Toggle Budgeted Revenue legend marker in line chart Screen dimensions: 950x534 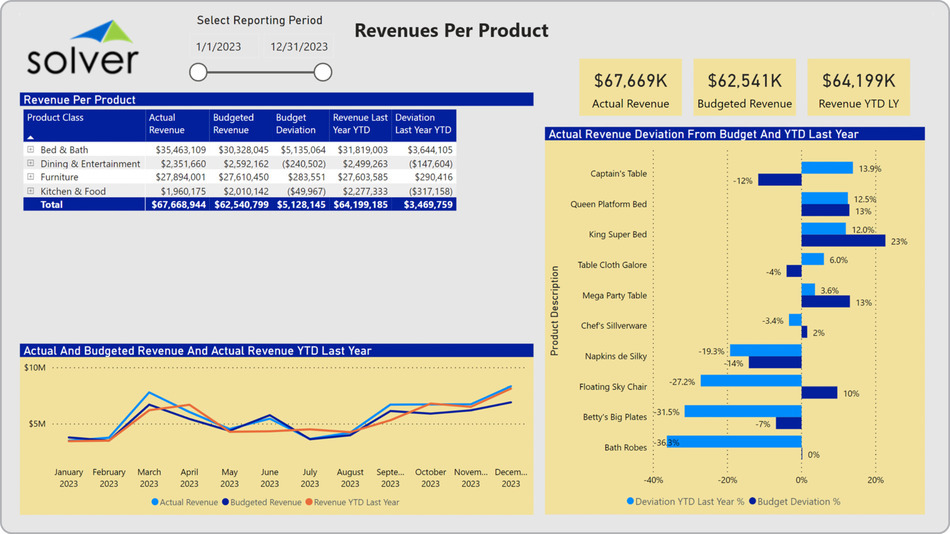point(226,502)
